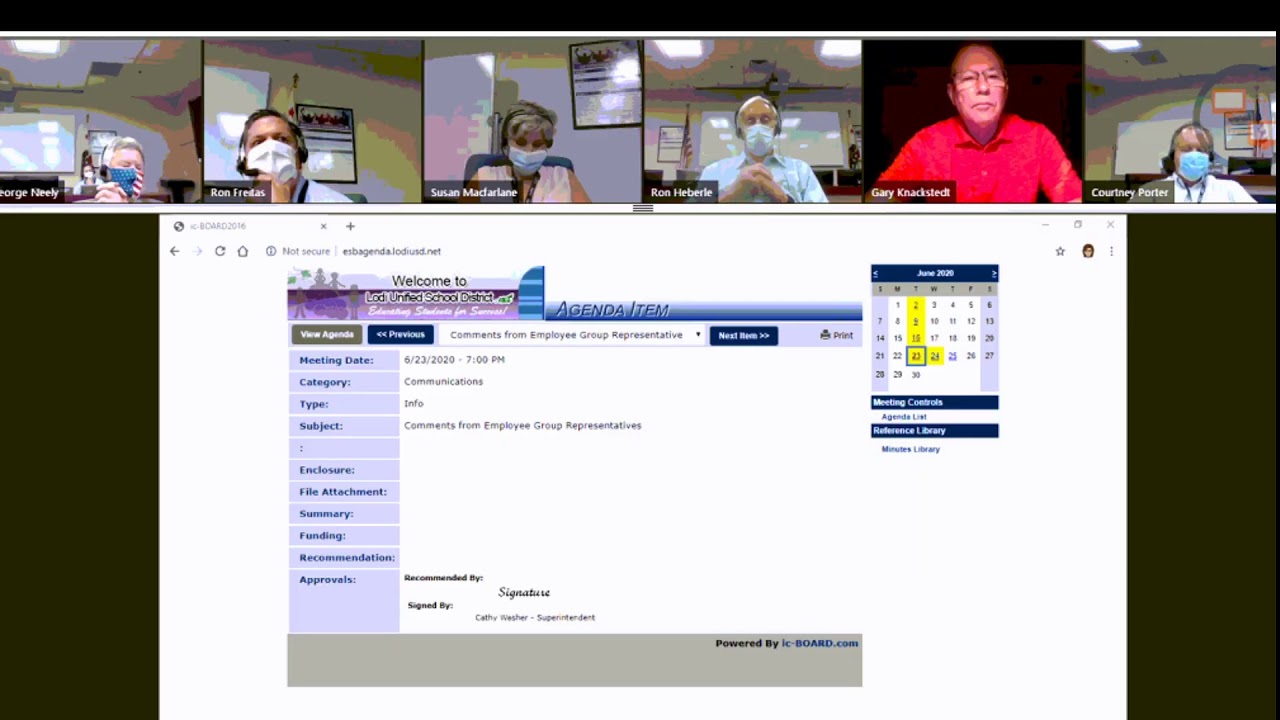
Task: Click the Reference Library header
Action: point(934,431)
